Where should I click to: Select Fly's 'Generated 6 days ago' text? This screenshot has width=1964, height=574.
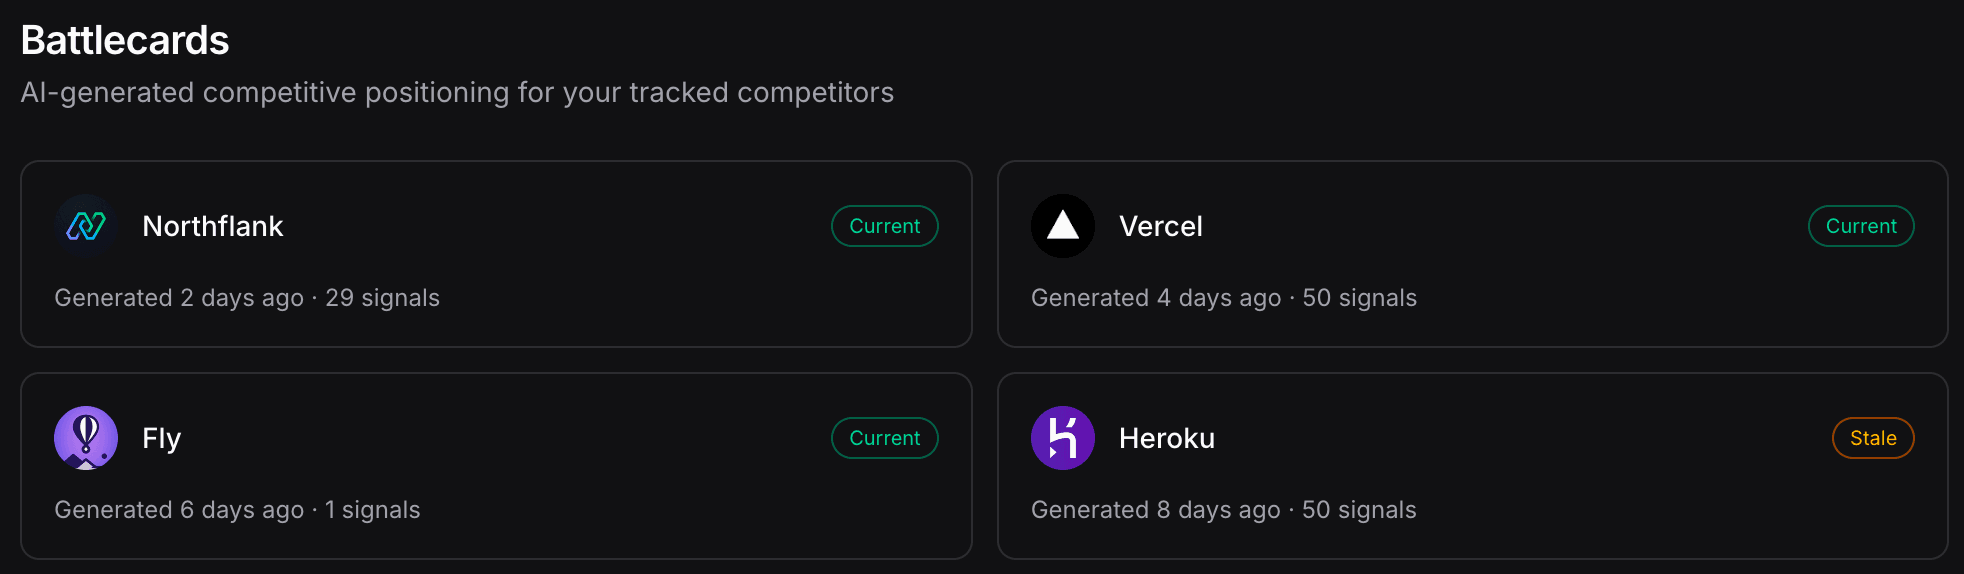pyautogui.click(x=179, y=510)
